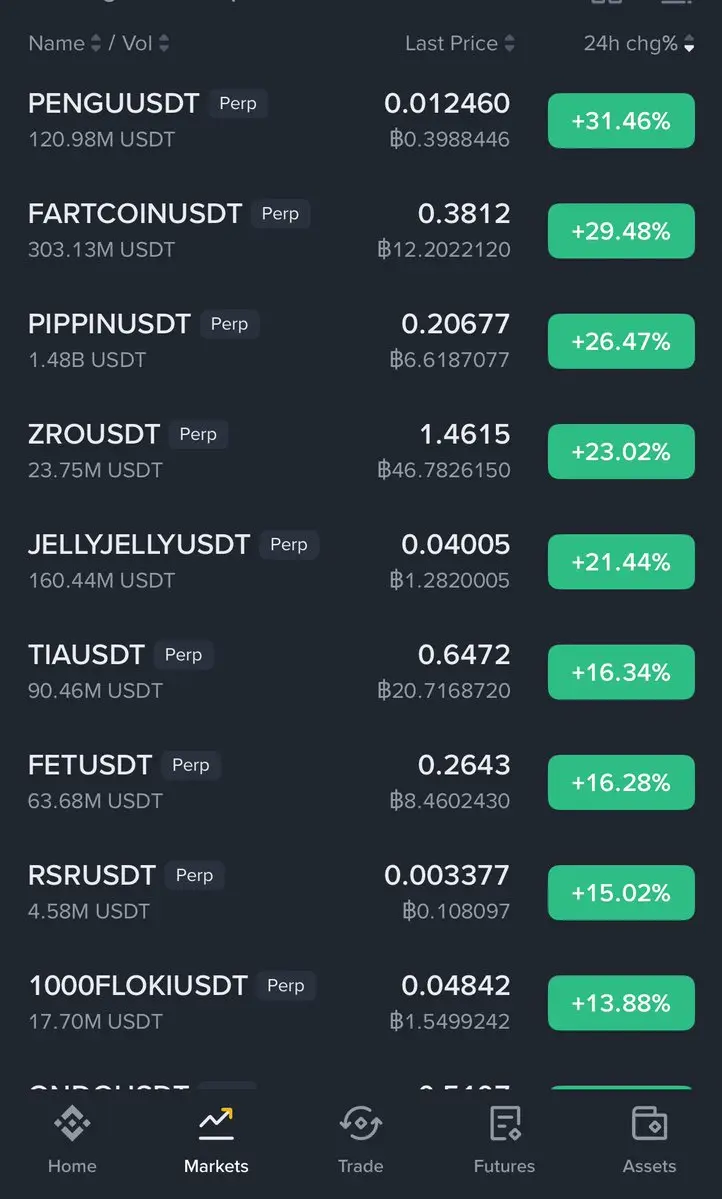
Task: Open the Trade swap icon
Action: 360,1124
